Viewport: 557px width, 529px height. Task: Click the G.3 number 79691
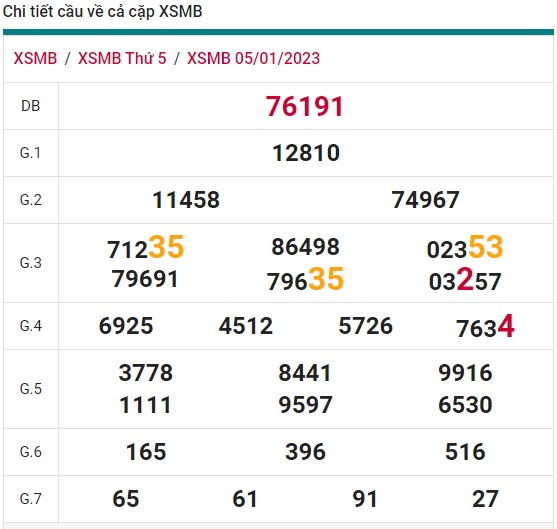point(145,279)
